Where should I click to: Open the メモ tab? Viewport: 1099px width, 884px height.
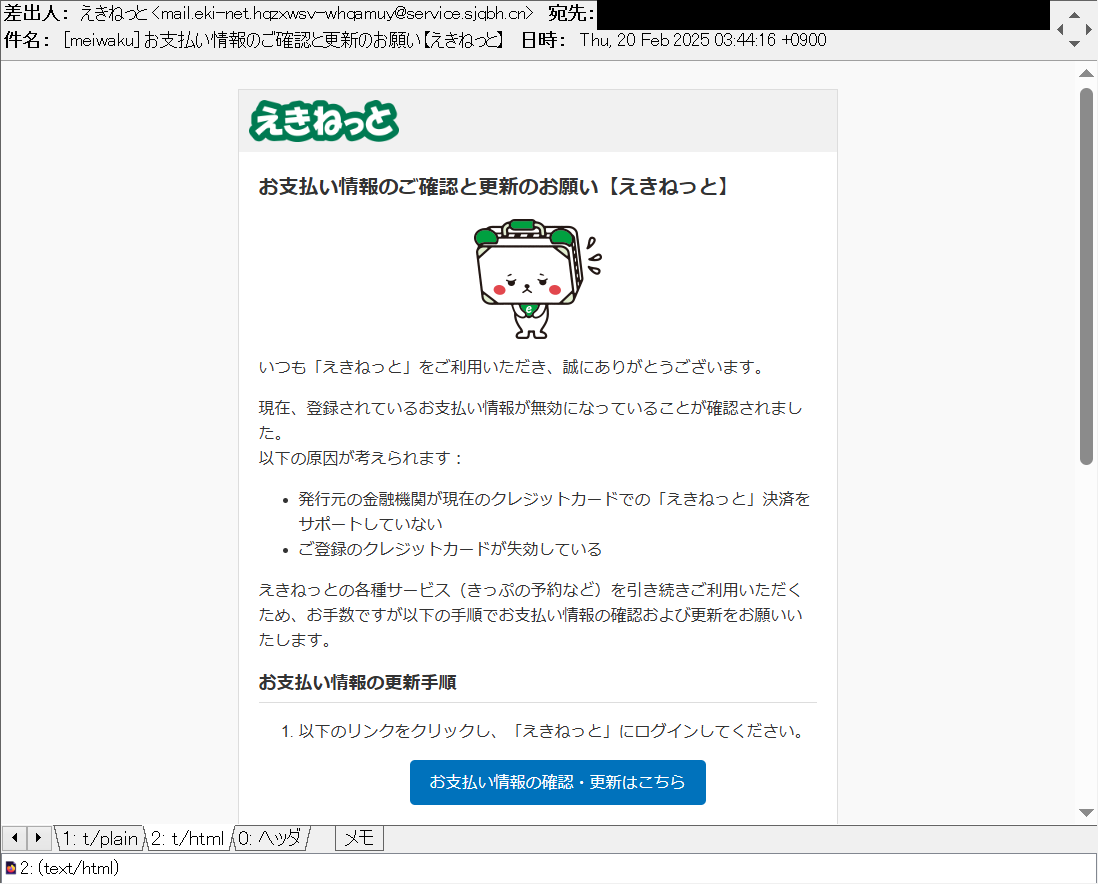(x=360, y=838)
